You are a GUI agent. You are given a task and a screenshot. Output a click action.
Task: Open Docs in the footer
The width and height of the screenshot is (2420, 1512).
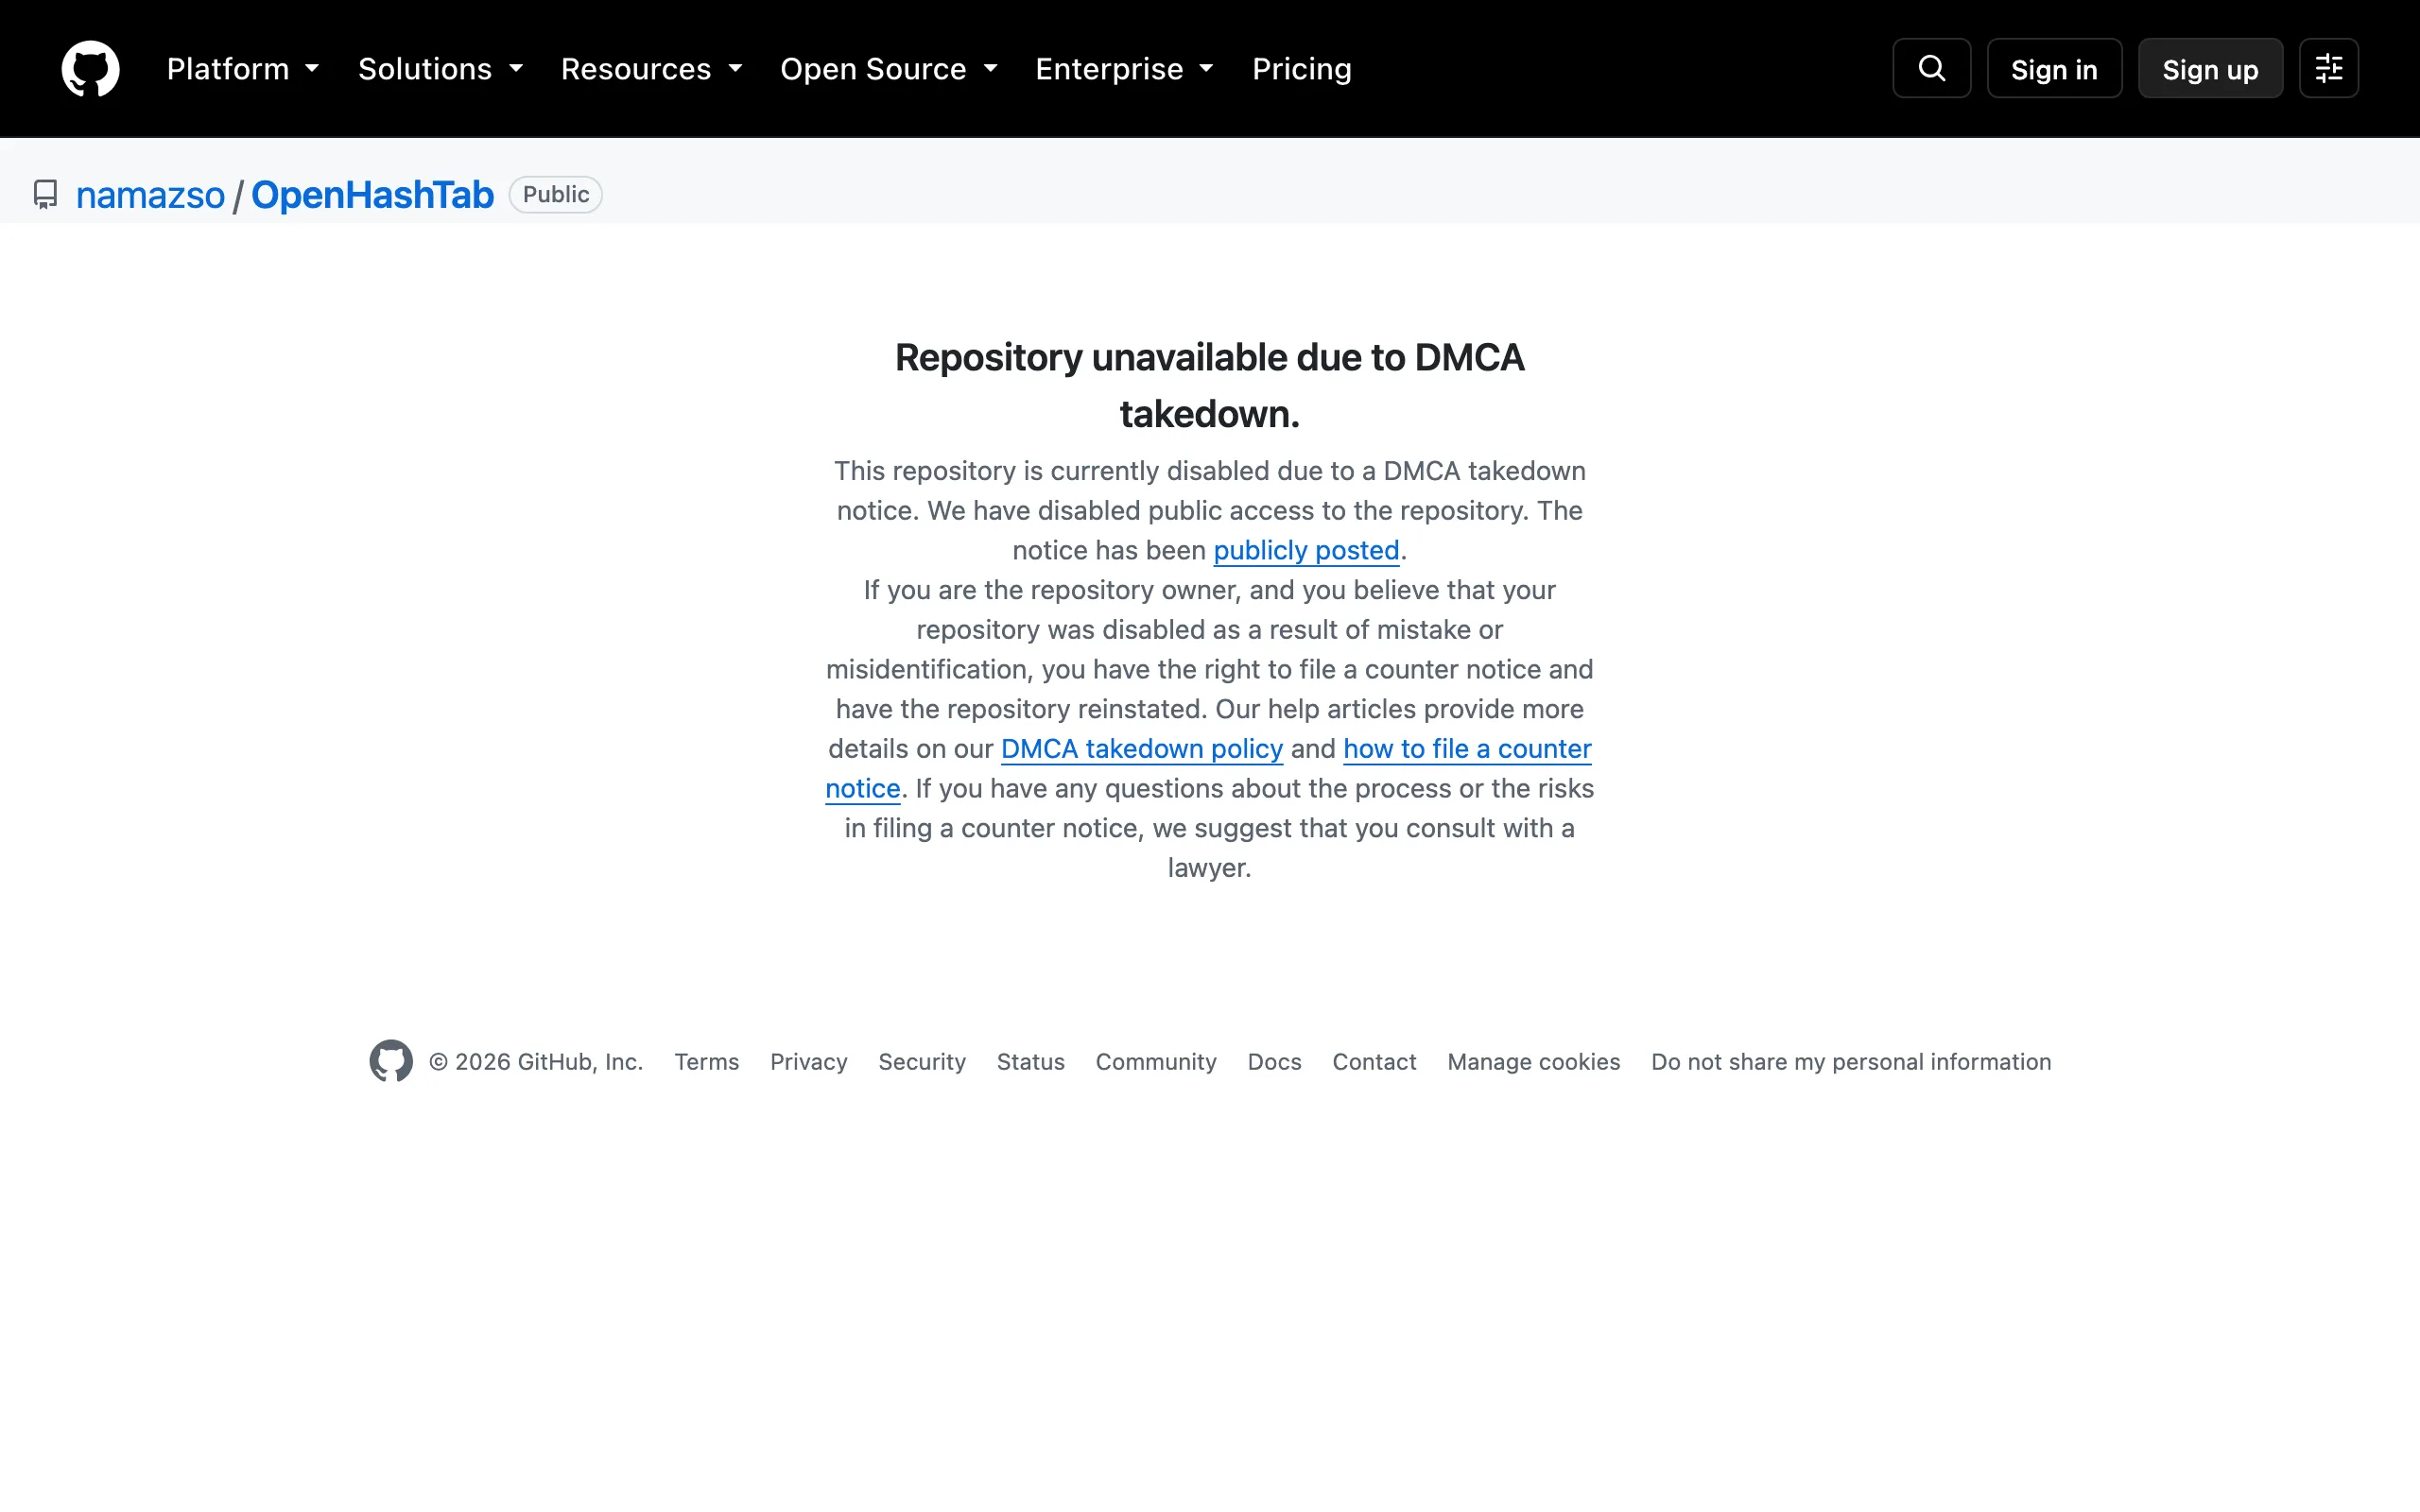tap(1274, 1062)
